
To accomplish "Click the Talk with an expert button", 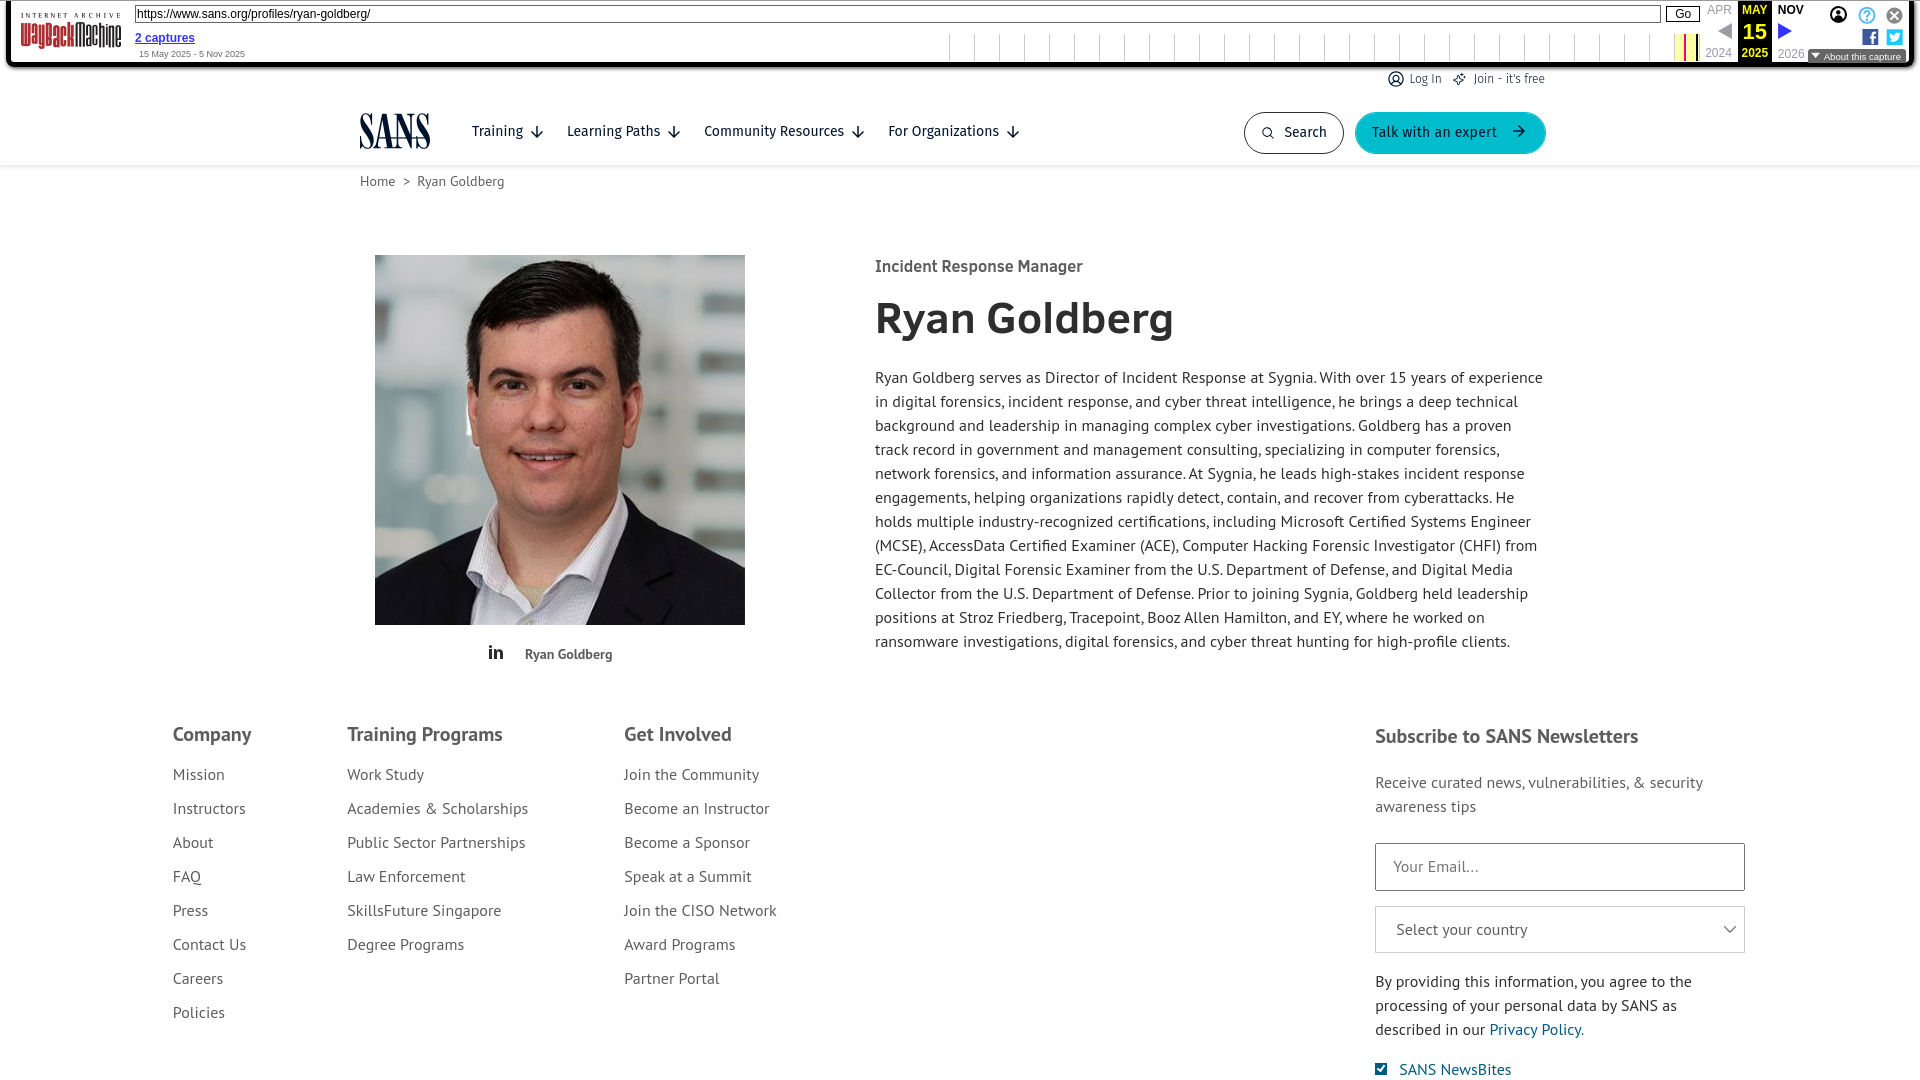I will (1449, 132).
